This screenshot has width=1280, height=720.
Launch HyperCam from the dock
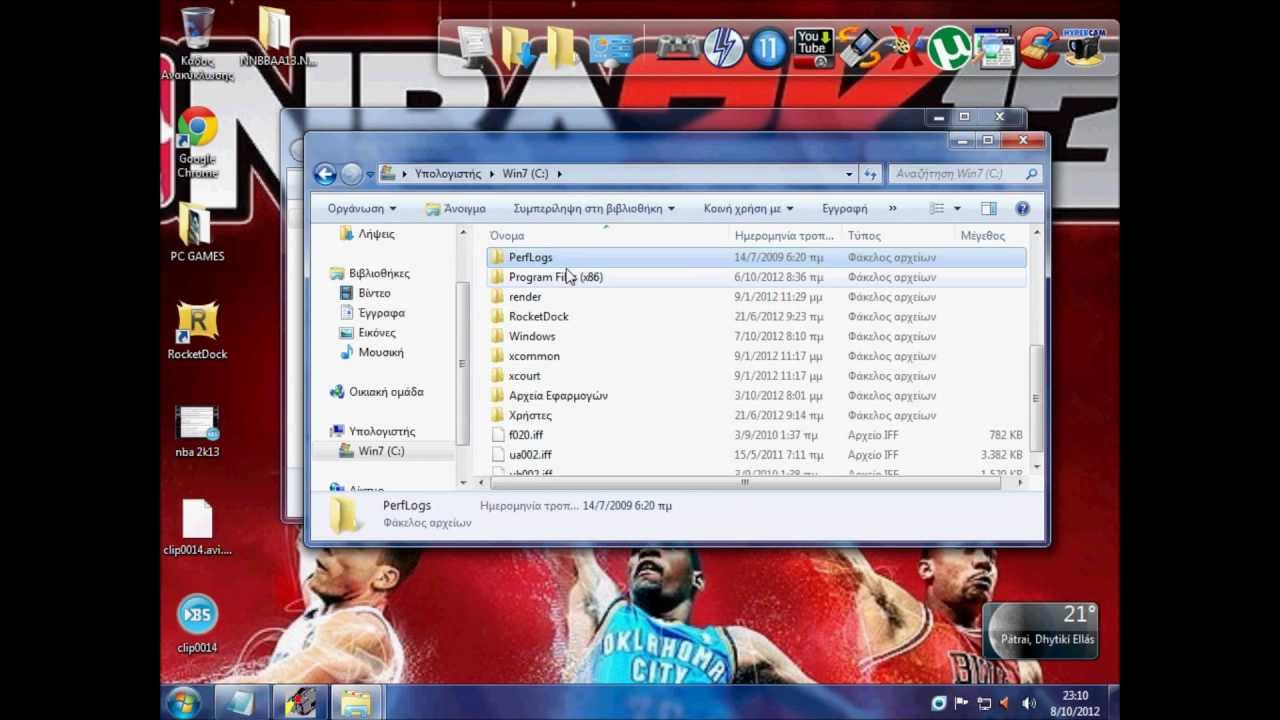click(x=1084, y=48)
